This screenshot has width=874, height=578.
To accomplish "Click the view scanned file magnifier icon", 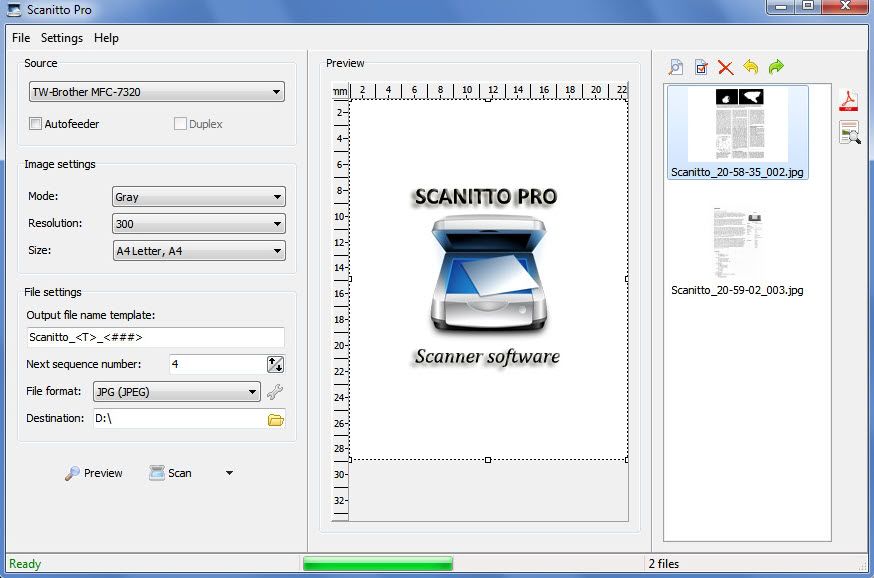I will pyautogui.click(x=676, y=67).
